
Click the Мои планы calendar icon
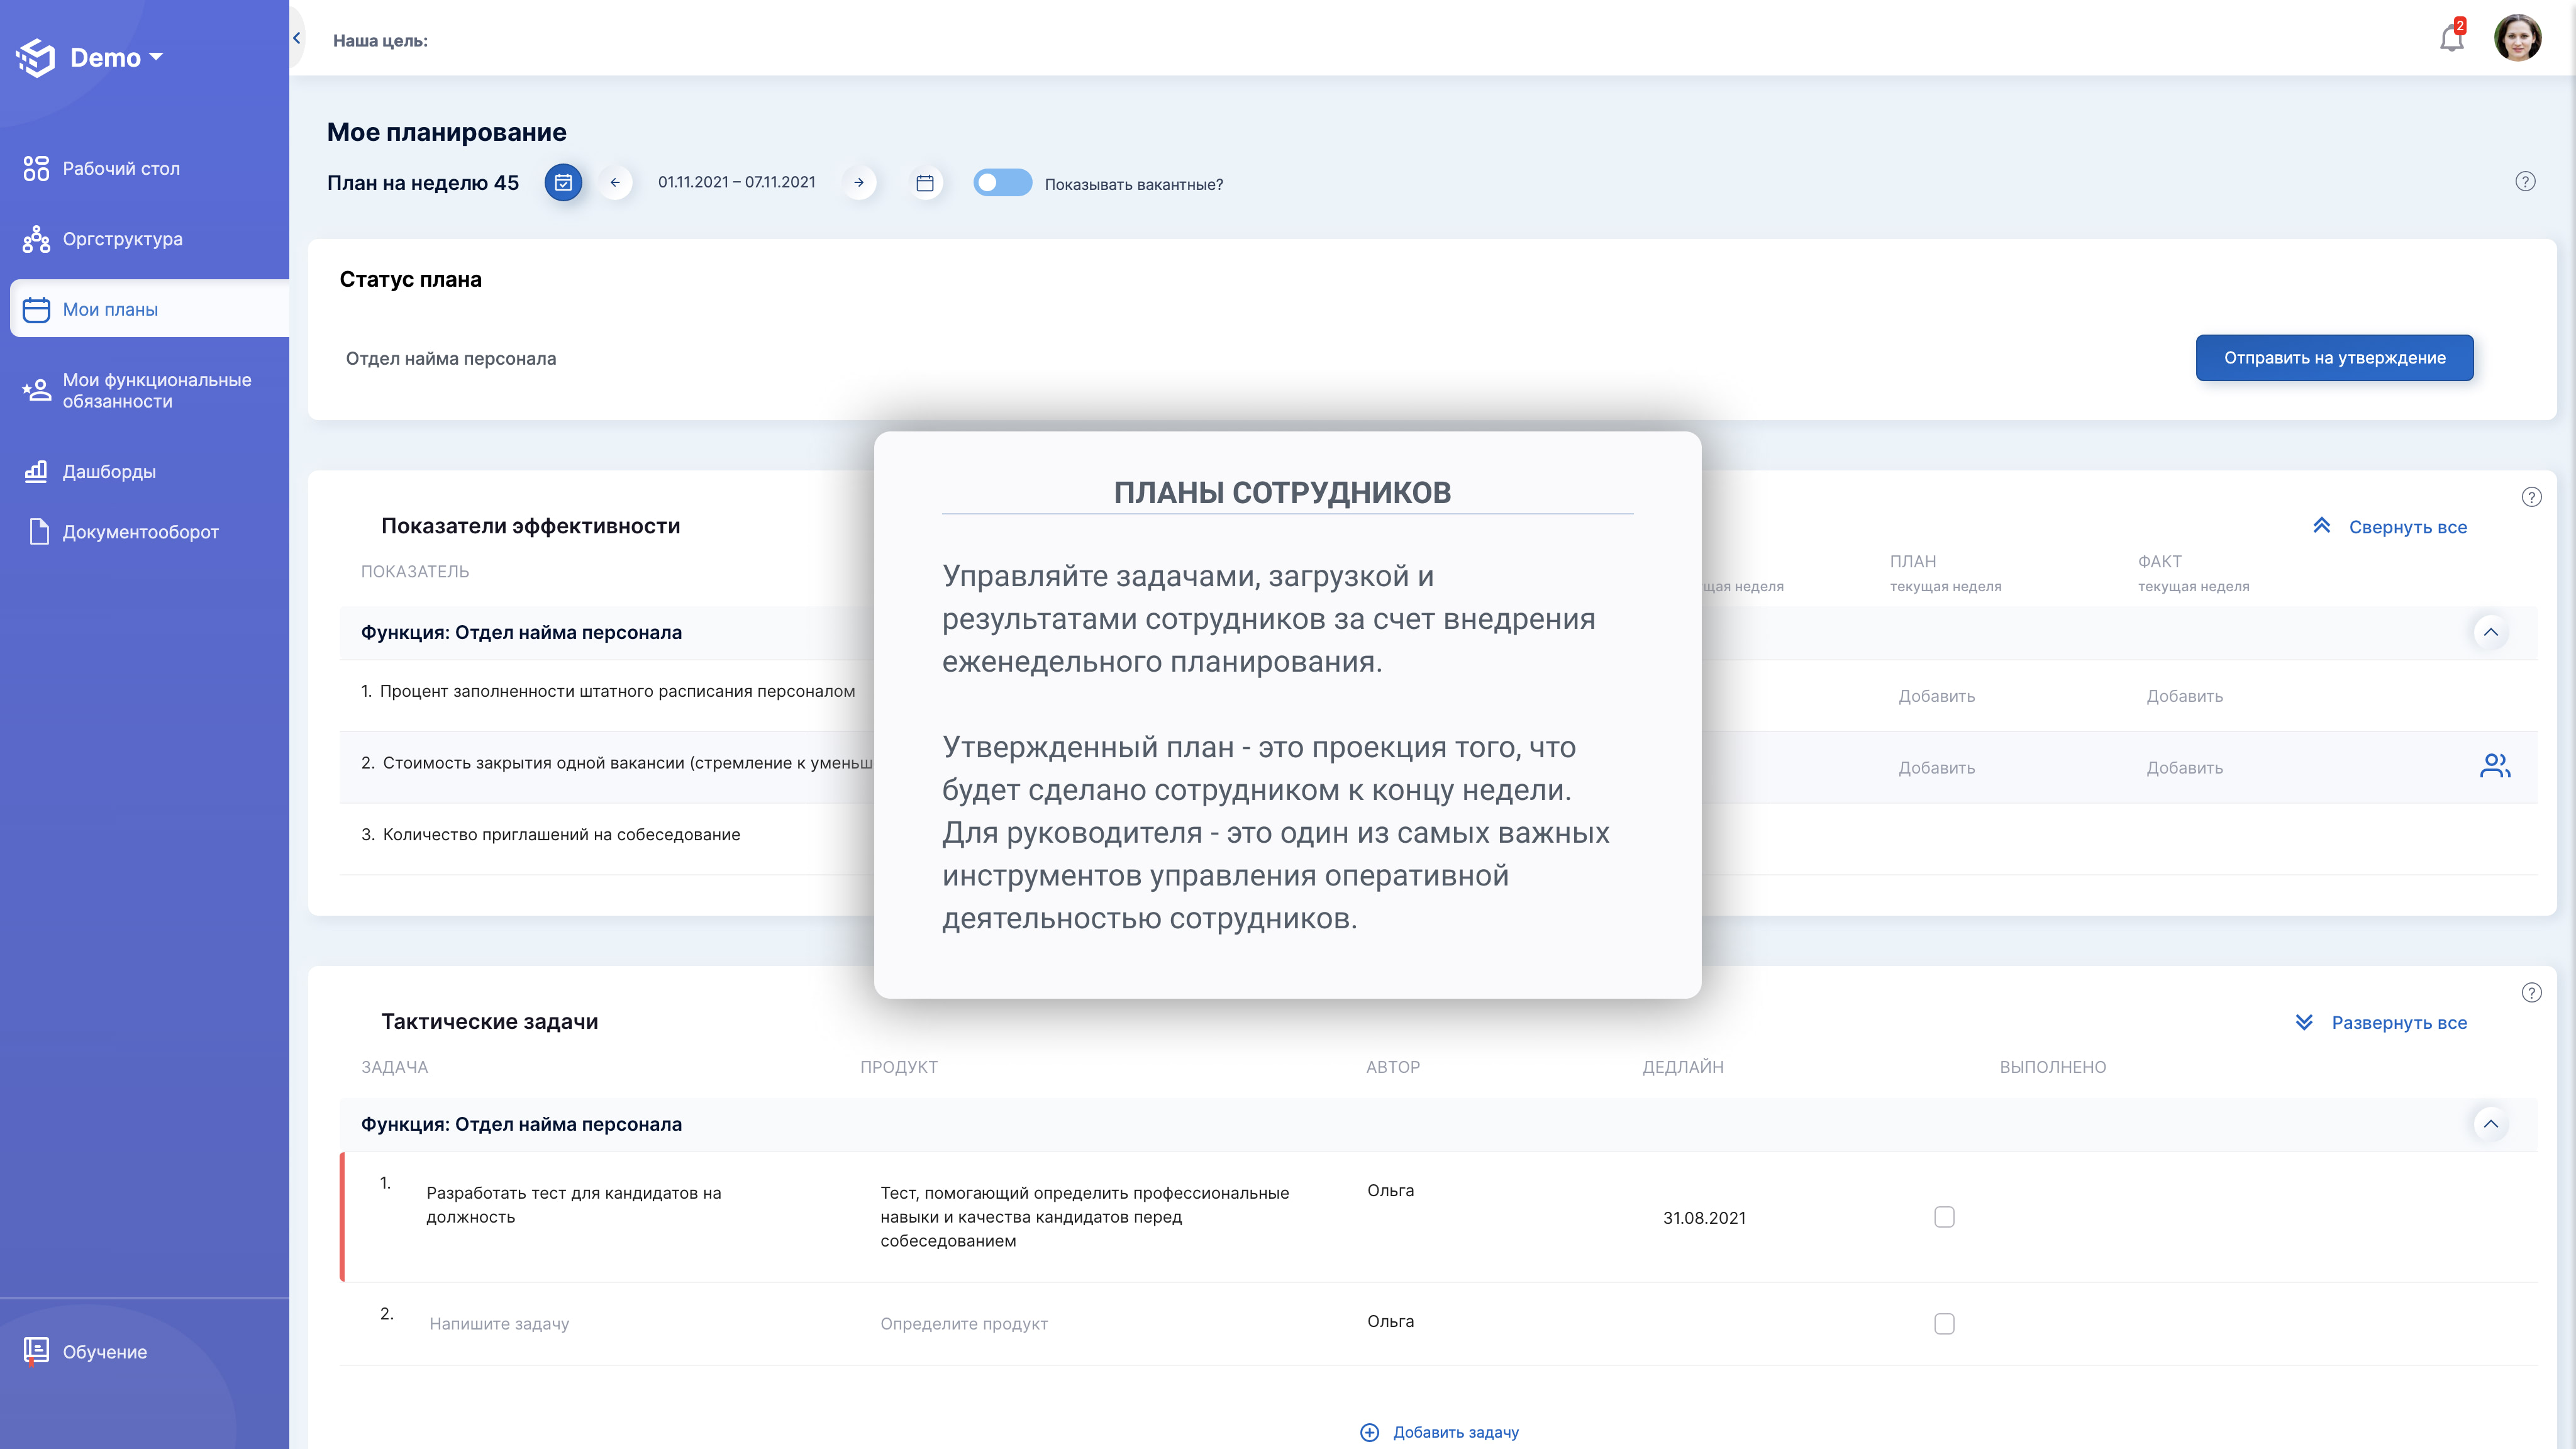tap(36, 310)
